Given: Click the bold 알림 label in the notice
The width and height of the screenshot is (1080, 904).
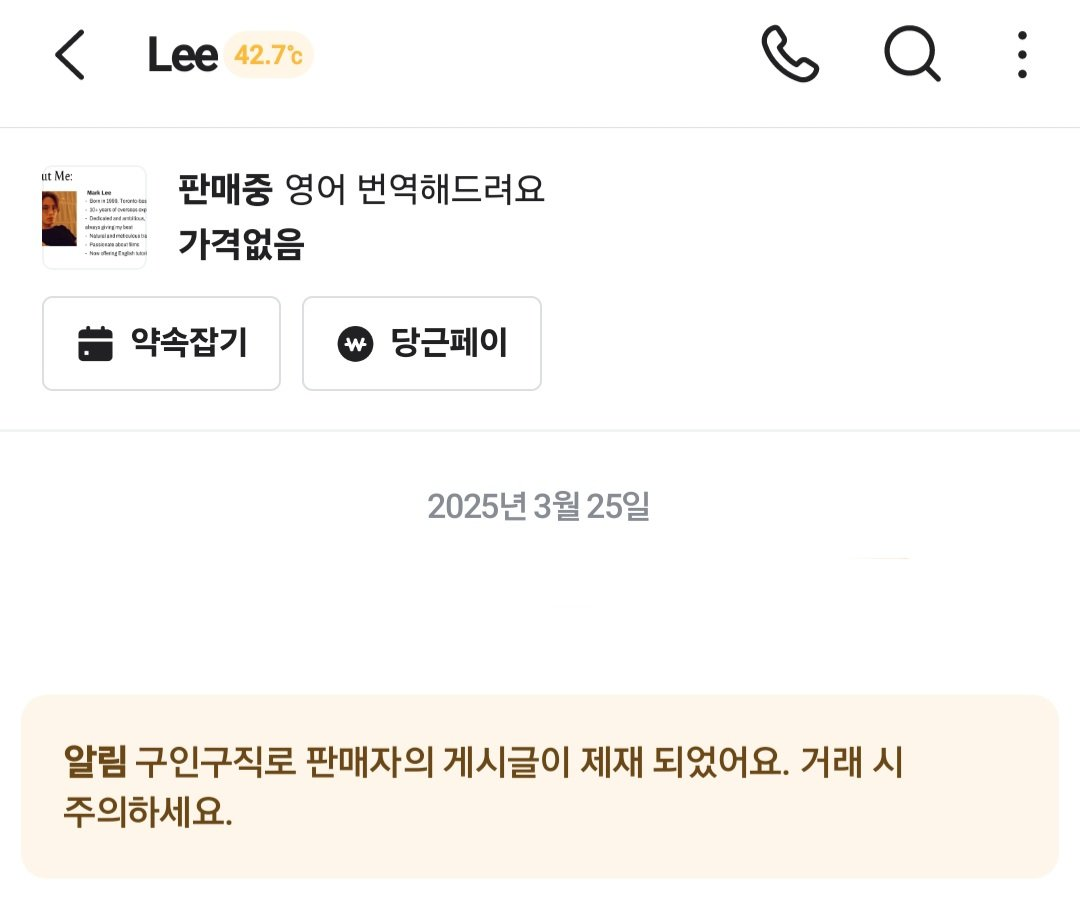Looking at the screenshot, I should (x=95, y=763).
